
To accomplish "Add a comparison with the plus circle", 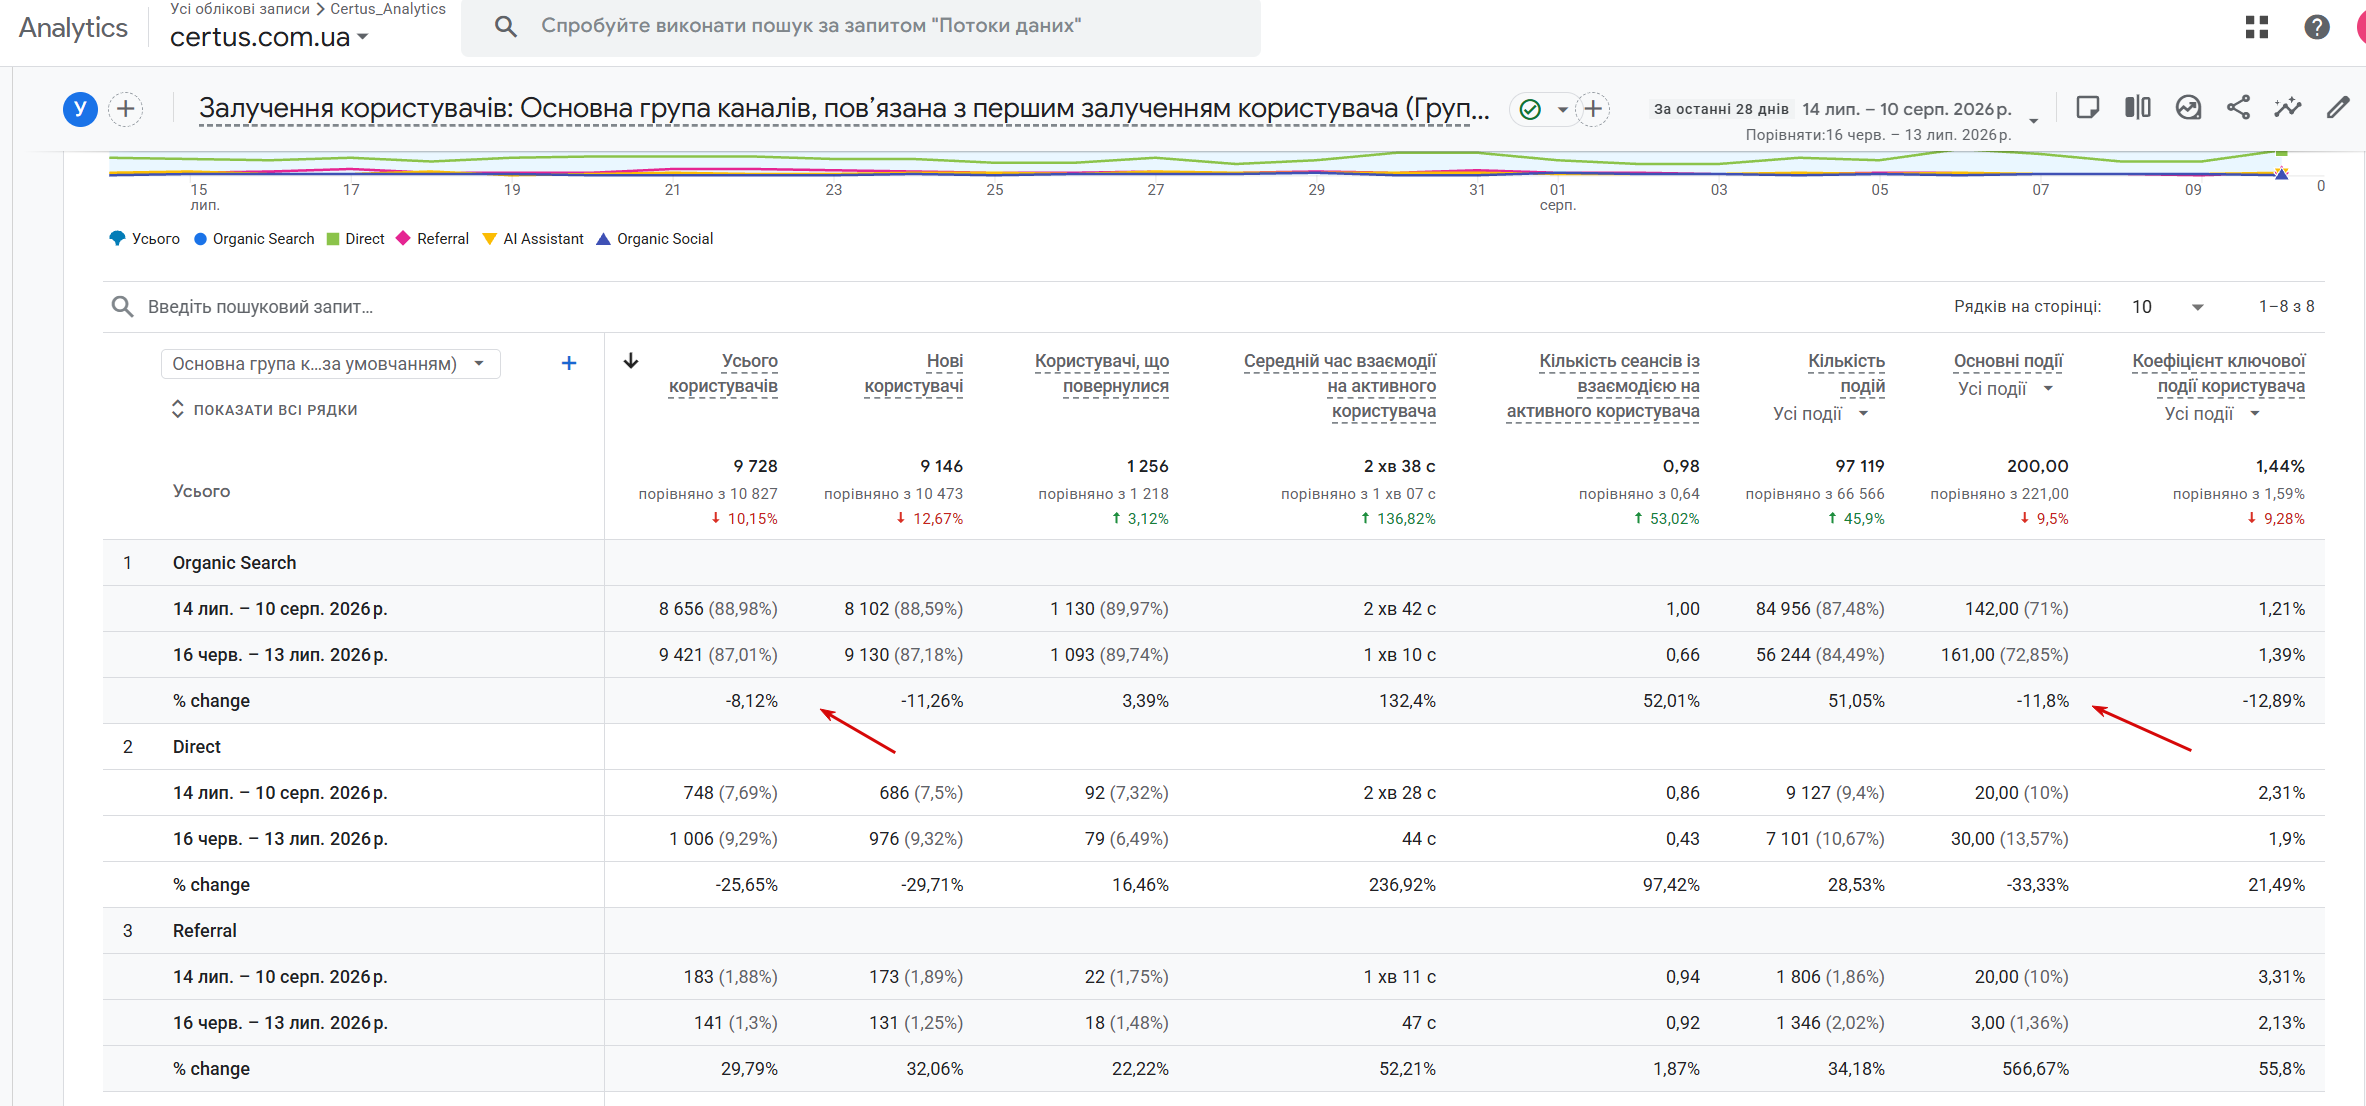I will point(126,109).
